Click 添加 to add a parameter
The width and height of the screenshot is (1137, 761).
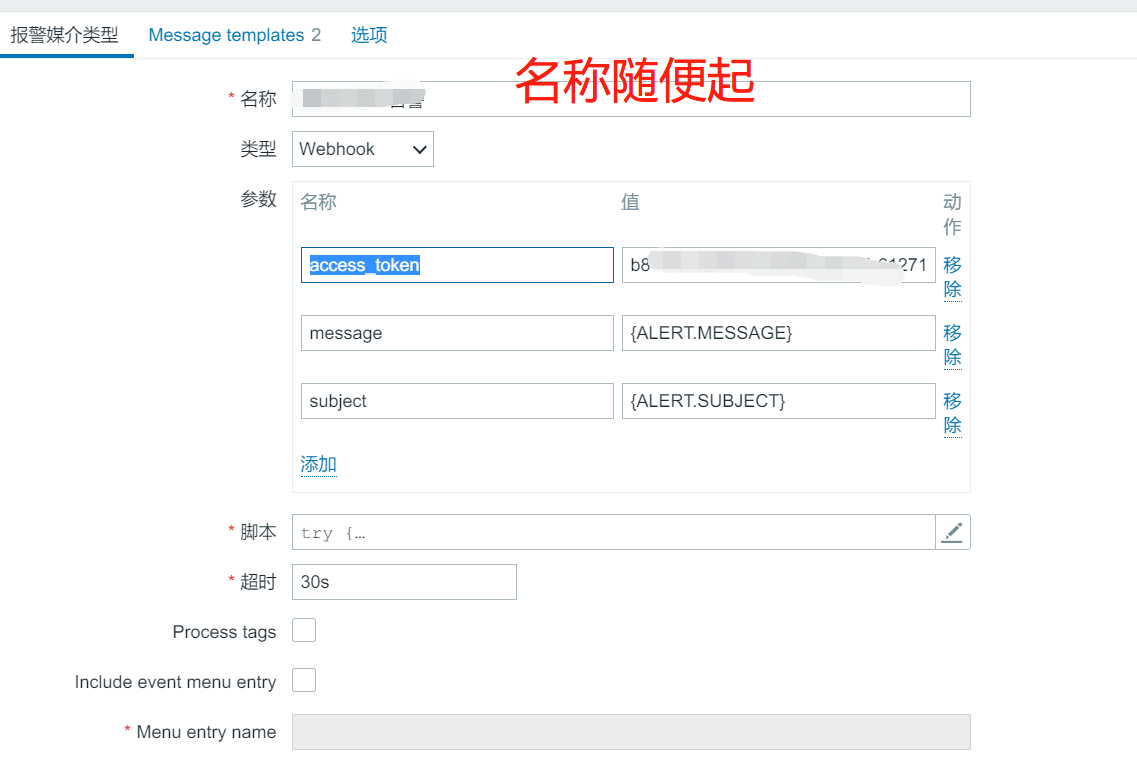click(x=319, y=464)
